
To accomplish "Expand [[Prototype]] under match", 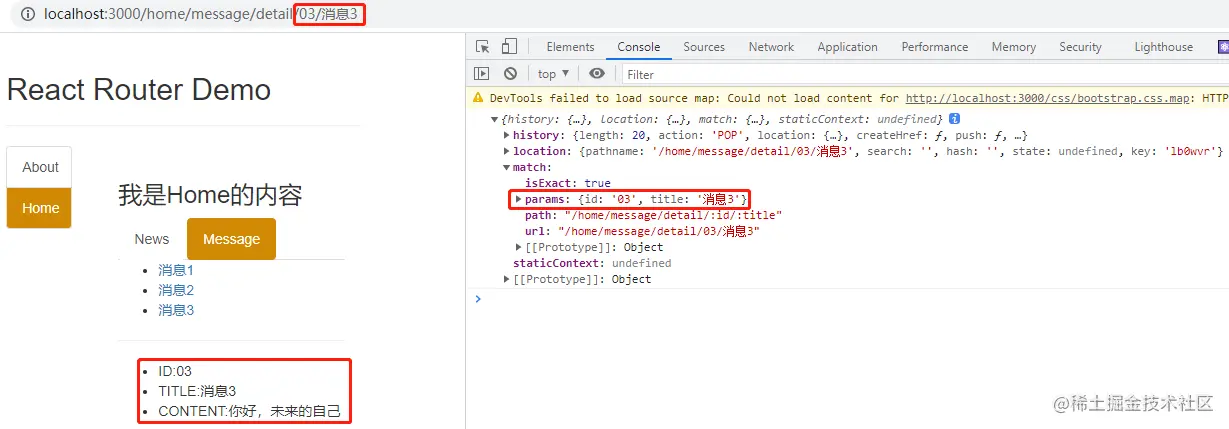I will pos(518,247).
